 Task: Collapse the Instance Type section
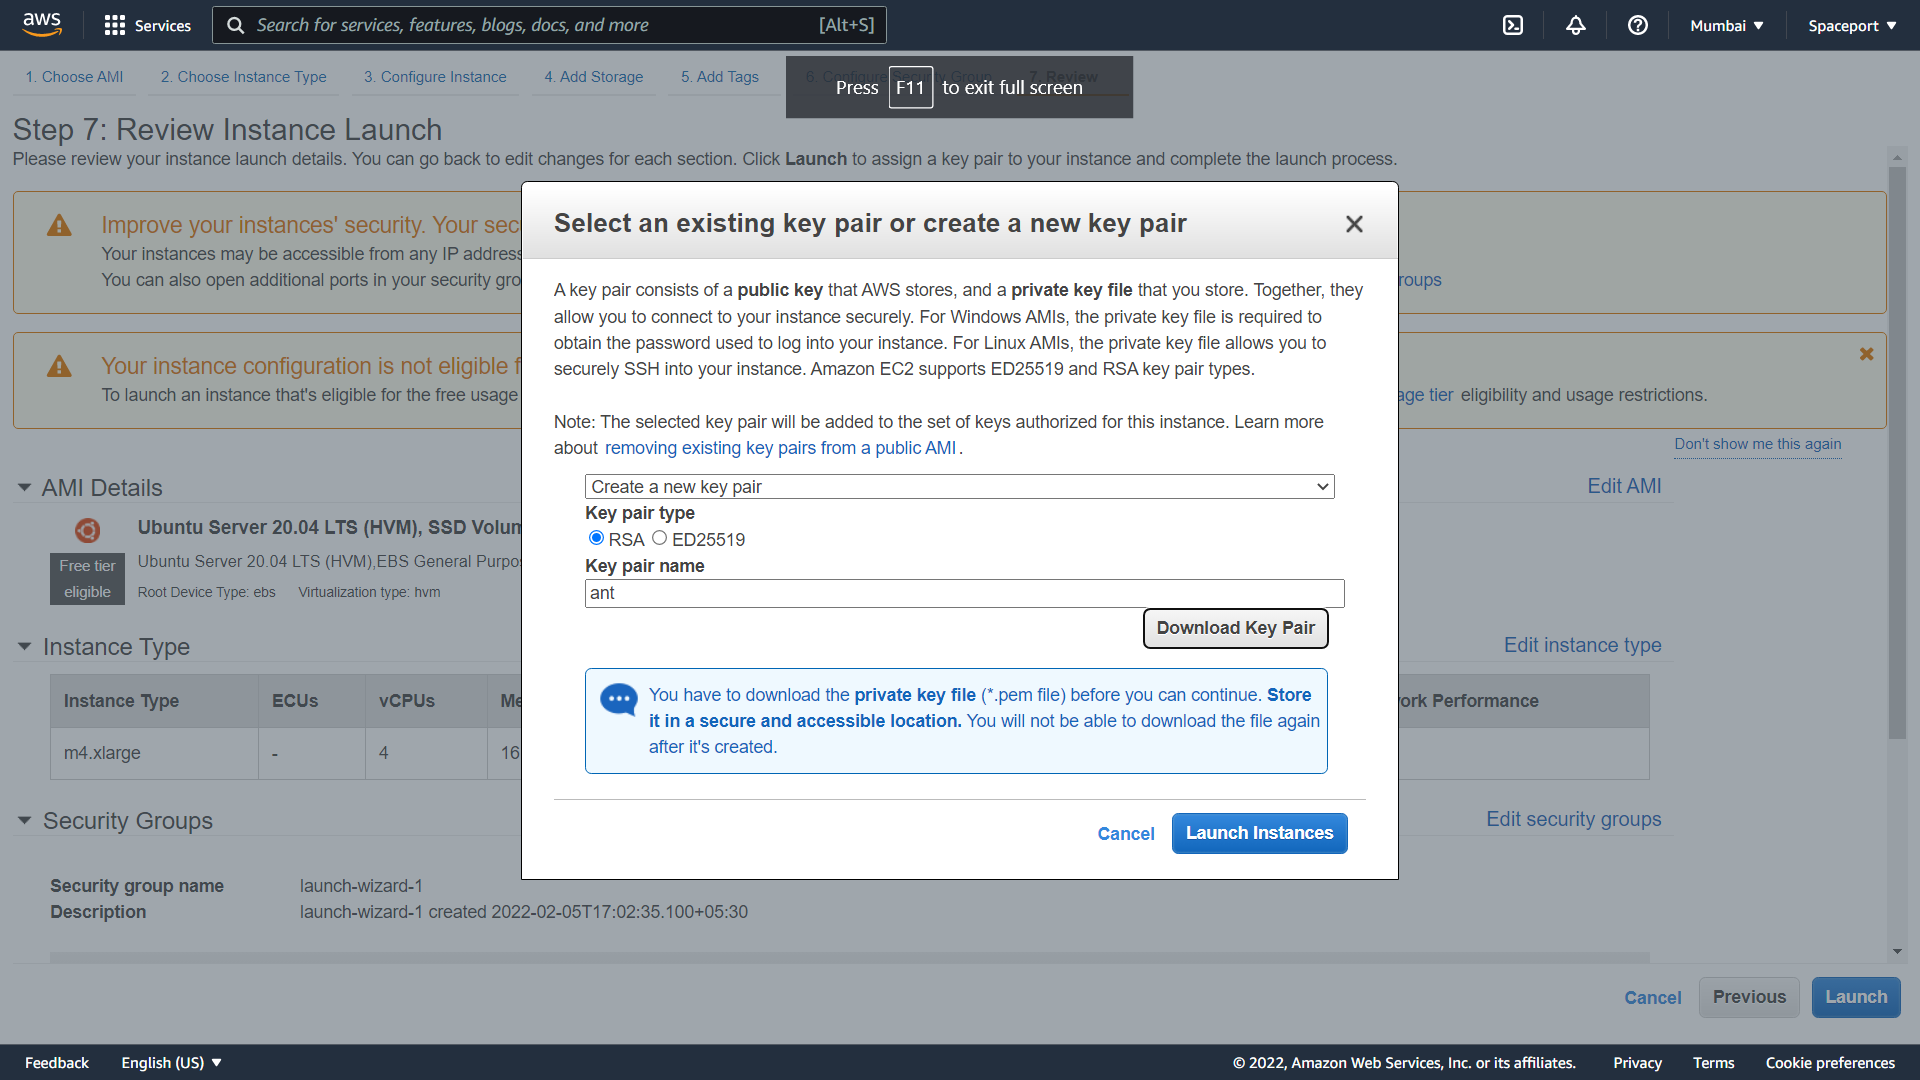[24, 647]
